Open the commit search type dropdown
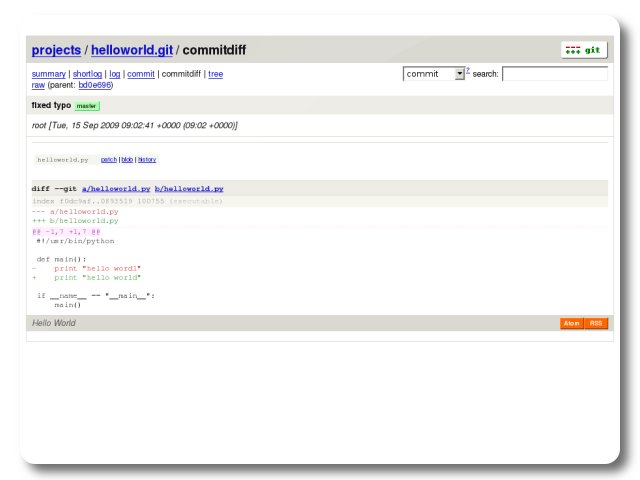Image resolution: width=640 pixels, height=480 pixels. 435,74
